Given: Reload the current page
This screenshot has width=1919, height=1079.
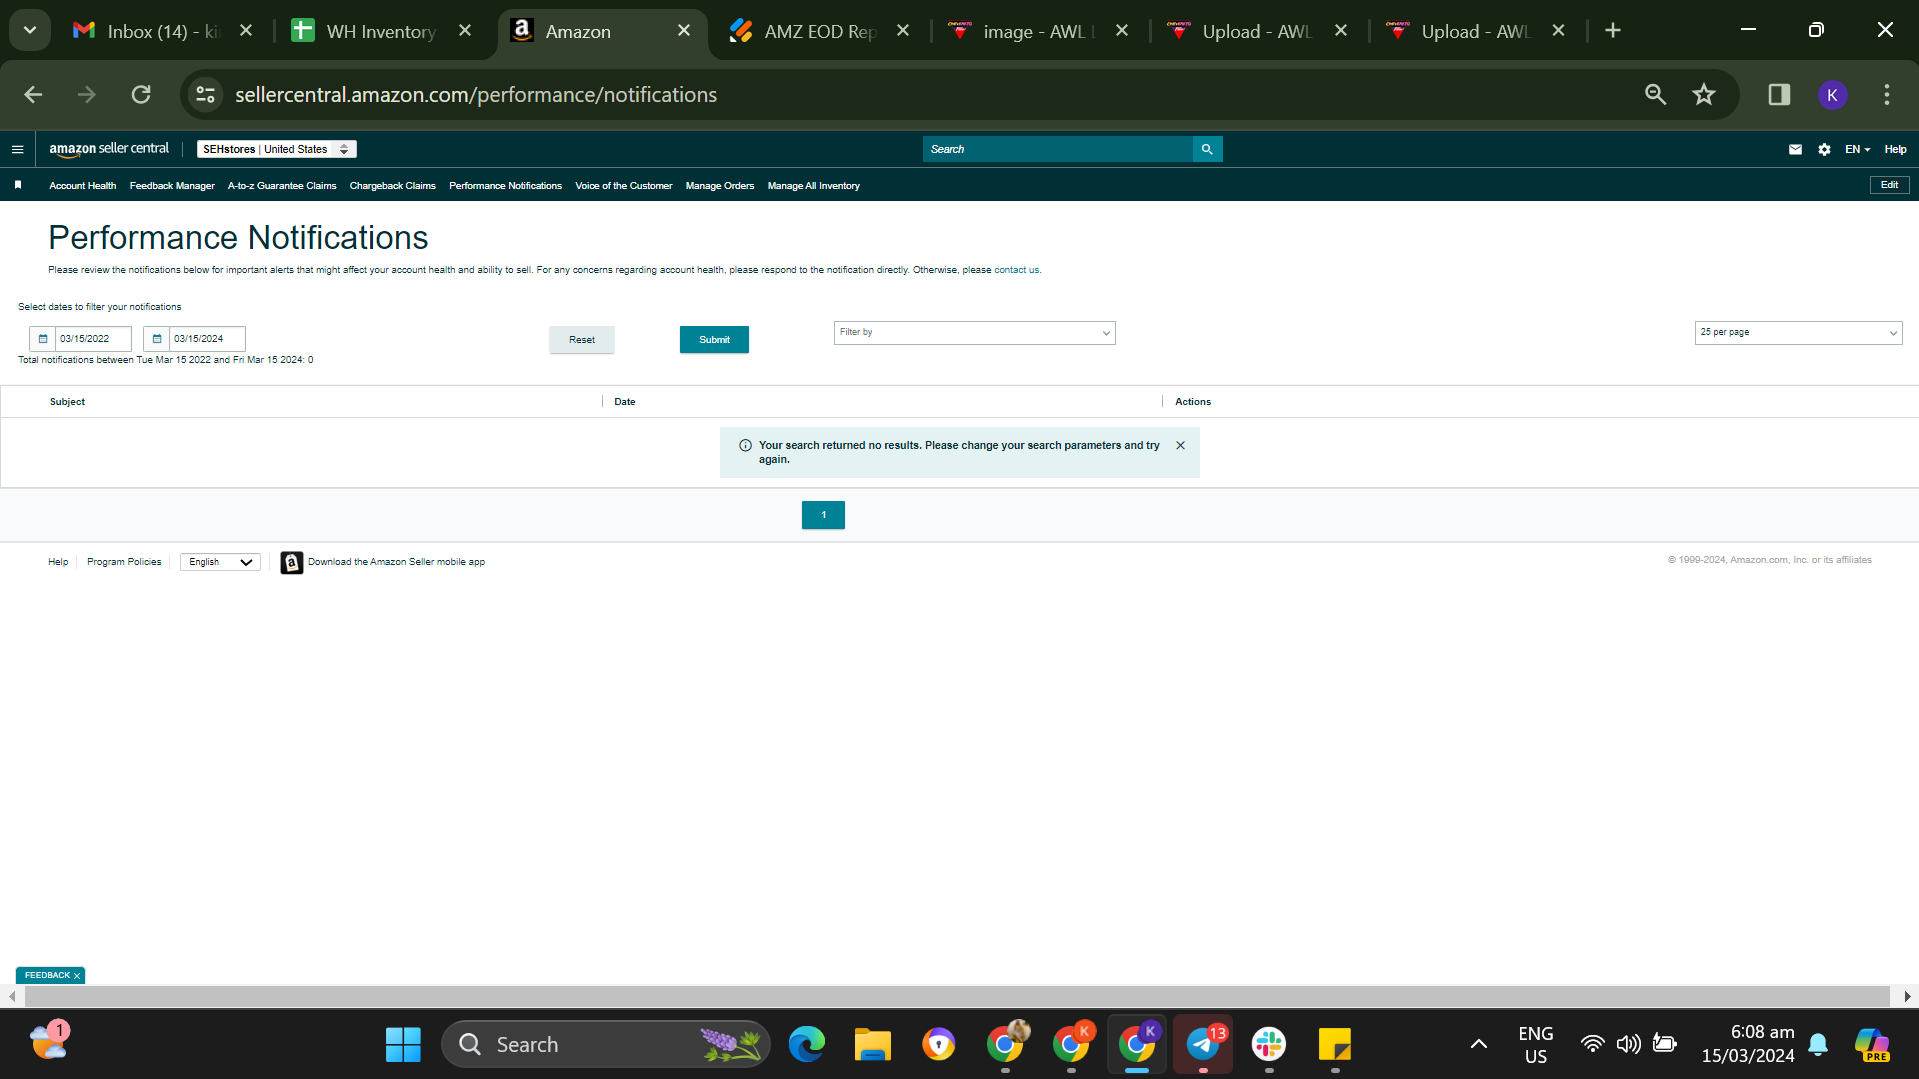Looking at the screenshot, I should [x=141, y=95].
